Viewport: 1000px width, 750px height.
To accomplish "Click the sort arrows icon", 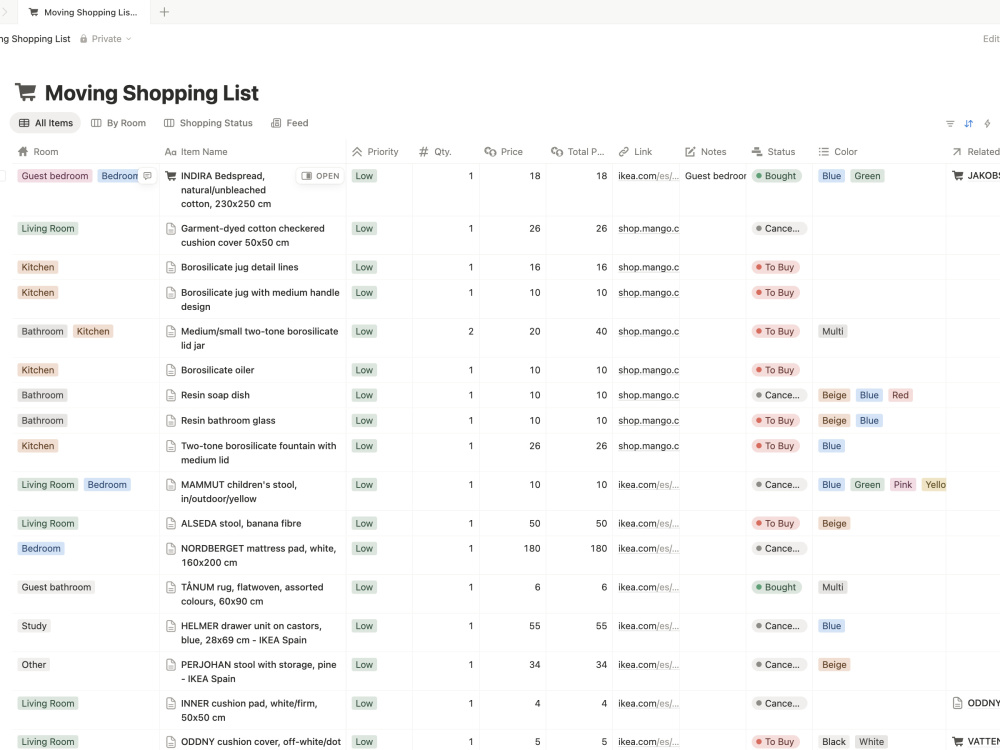I will [968, 124].
